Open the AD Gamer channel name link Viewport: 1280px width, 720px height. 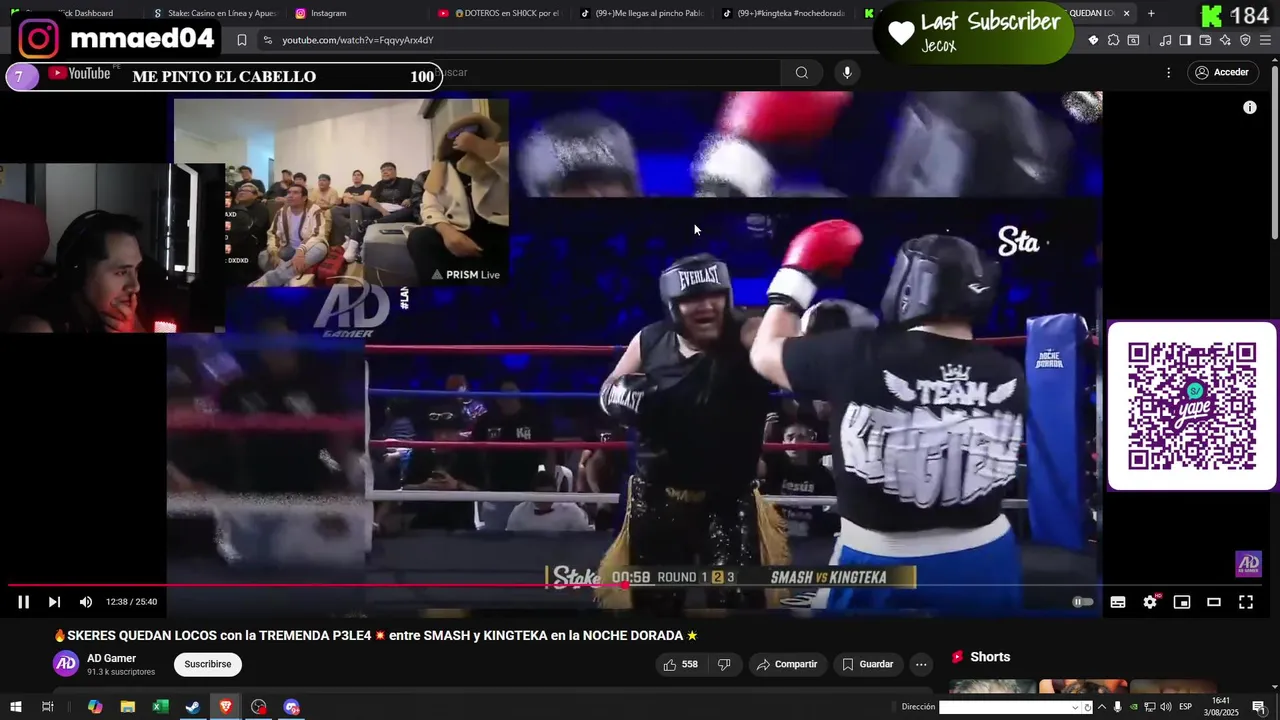[111, 658]
